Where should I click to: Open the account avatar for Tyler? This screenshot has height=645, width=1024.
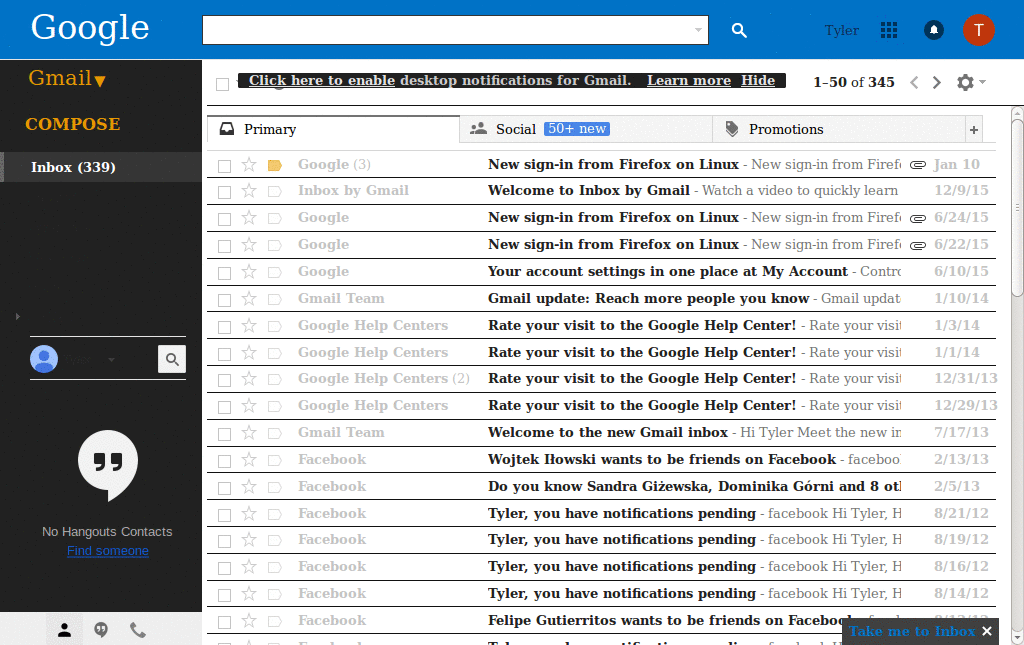(979, 30)
